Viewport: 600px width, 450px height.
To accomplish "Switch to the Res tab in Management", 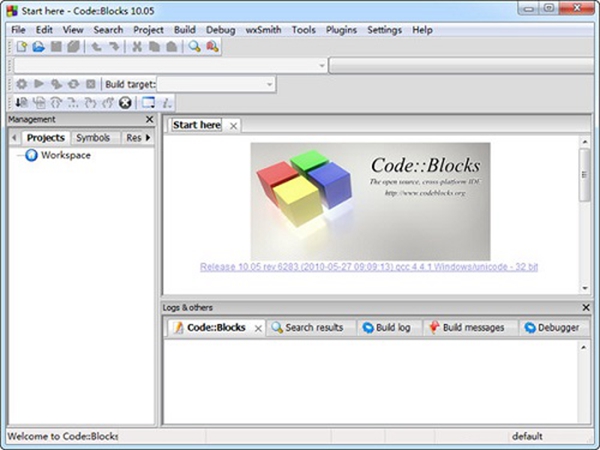I will 134,137.
